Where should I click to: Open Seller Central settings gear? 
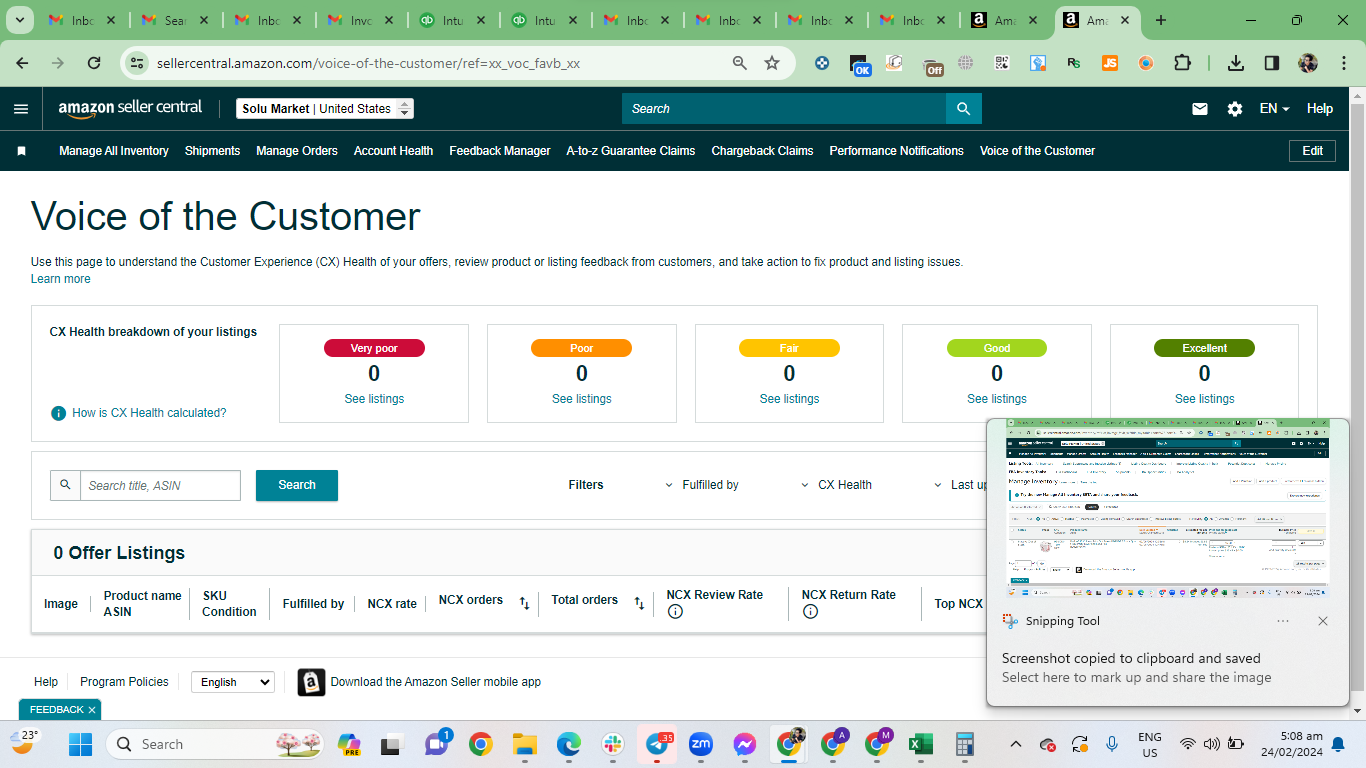point(1235,109)
